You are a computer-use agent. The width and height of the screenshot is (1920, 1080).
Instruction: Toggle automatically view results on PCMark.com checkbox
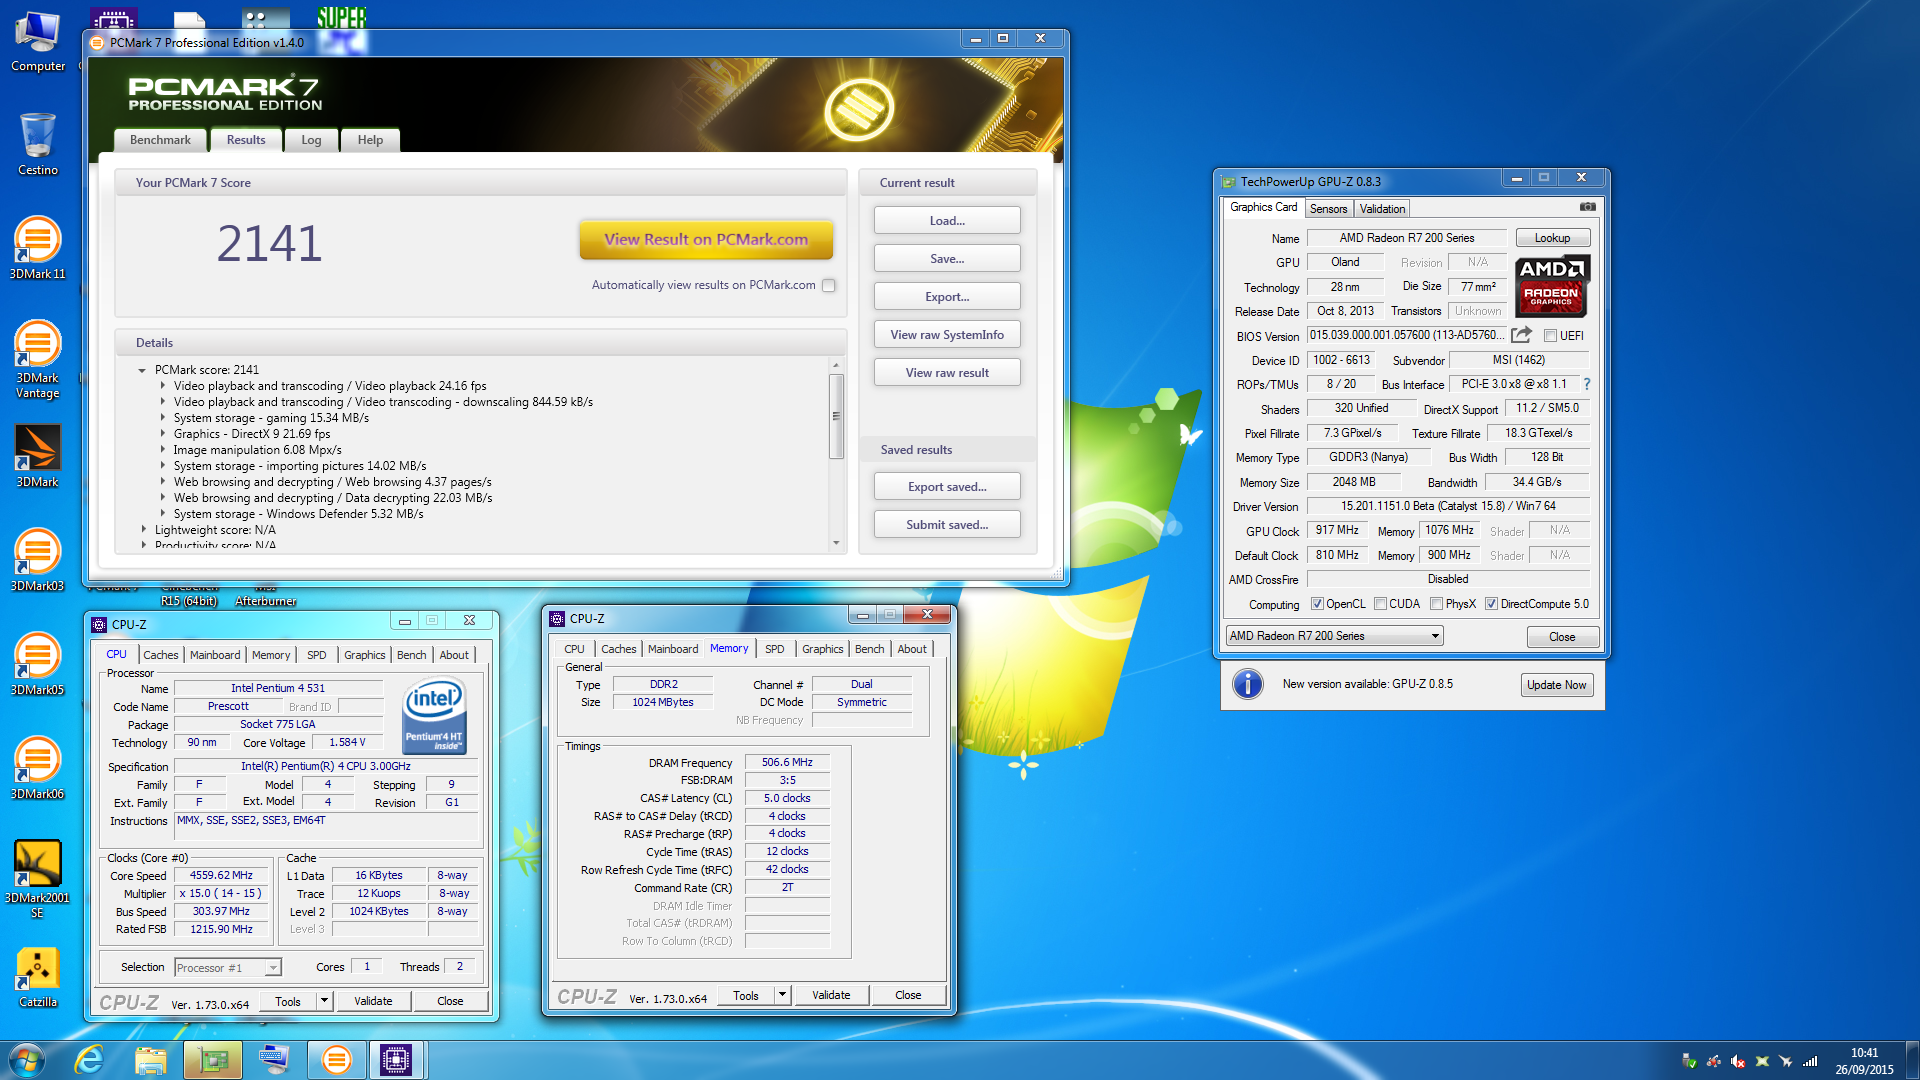[828, 285]
